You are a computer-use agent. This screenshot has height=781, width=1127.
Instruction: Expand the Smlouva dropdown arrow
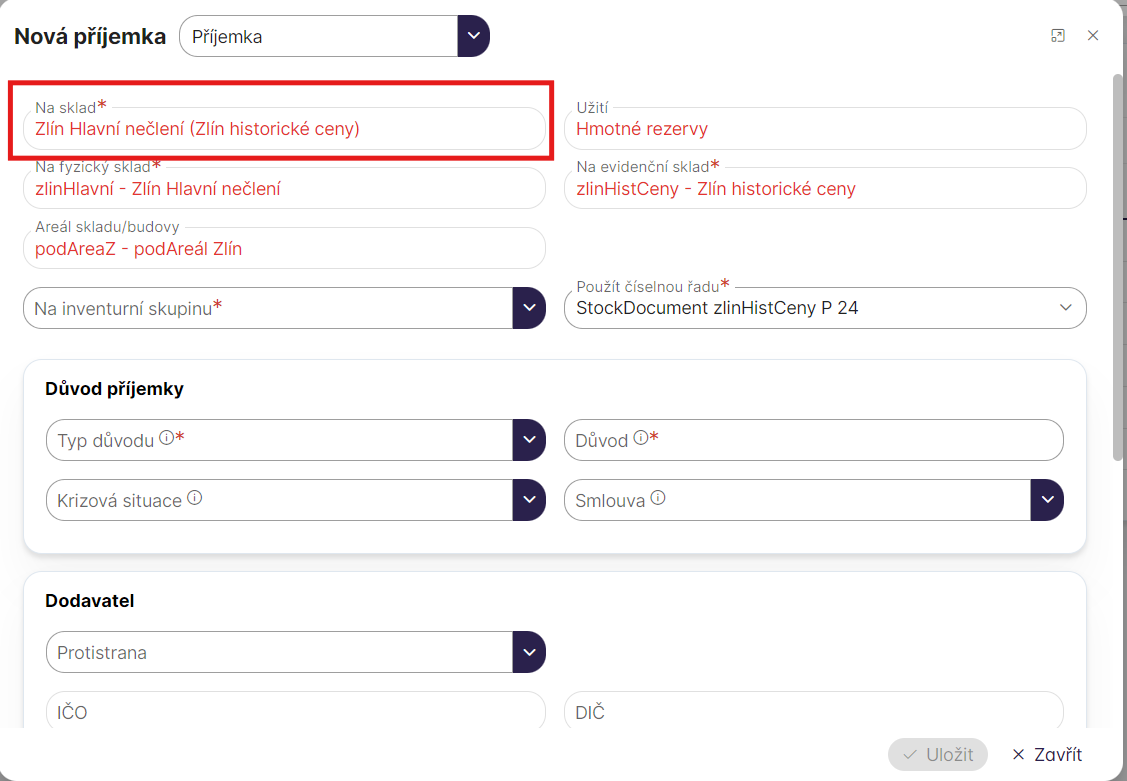1047,500
